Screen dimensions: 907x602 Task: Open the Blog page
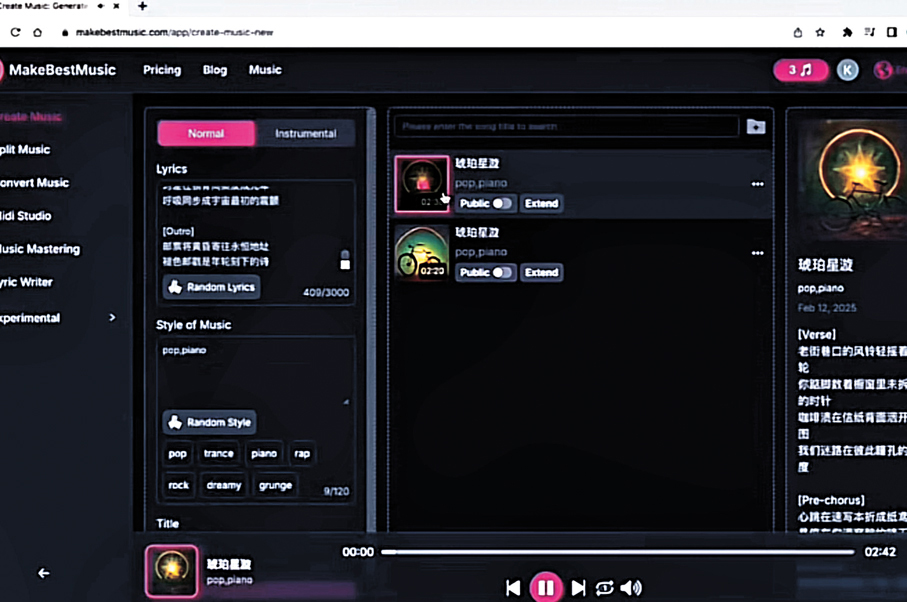click(215, 70)
